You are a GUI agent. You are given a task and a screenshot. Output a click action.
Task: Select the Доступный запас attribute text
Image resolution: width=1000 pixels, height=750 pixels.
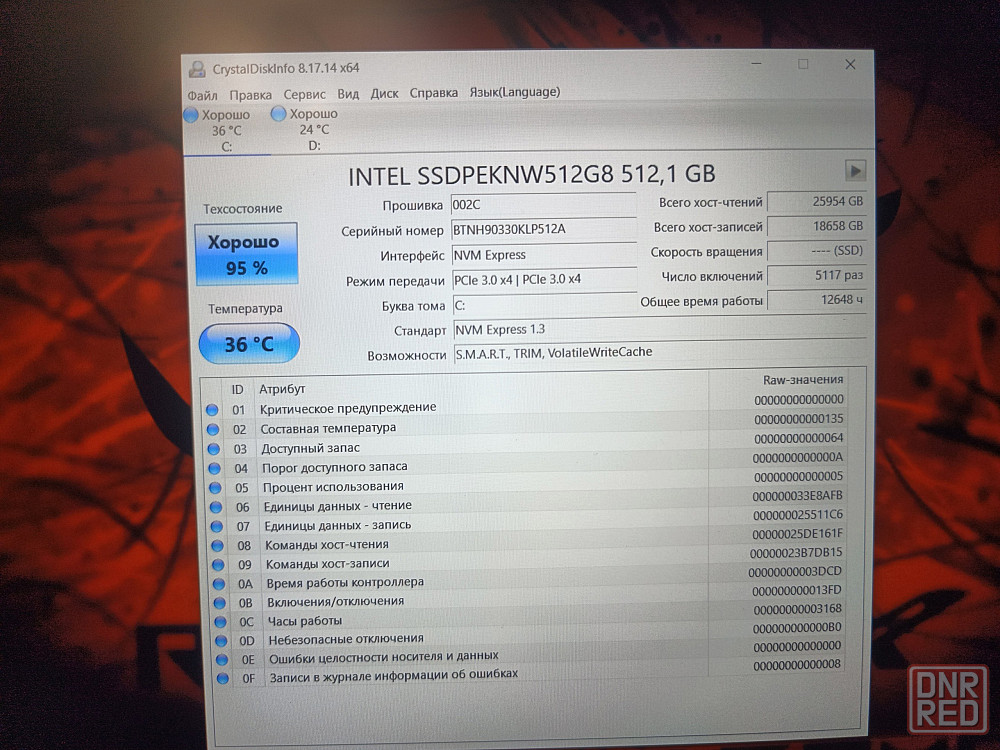pos(311,448)
